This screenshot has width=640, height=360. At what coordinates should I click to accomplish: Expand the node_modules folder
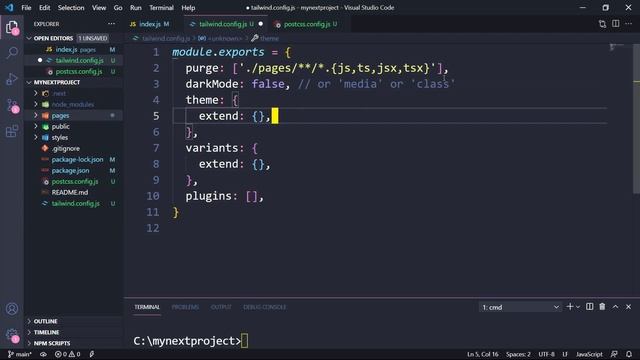36,104
